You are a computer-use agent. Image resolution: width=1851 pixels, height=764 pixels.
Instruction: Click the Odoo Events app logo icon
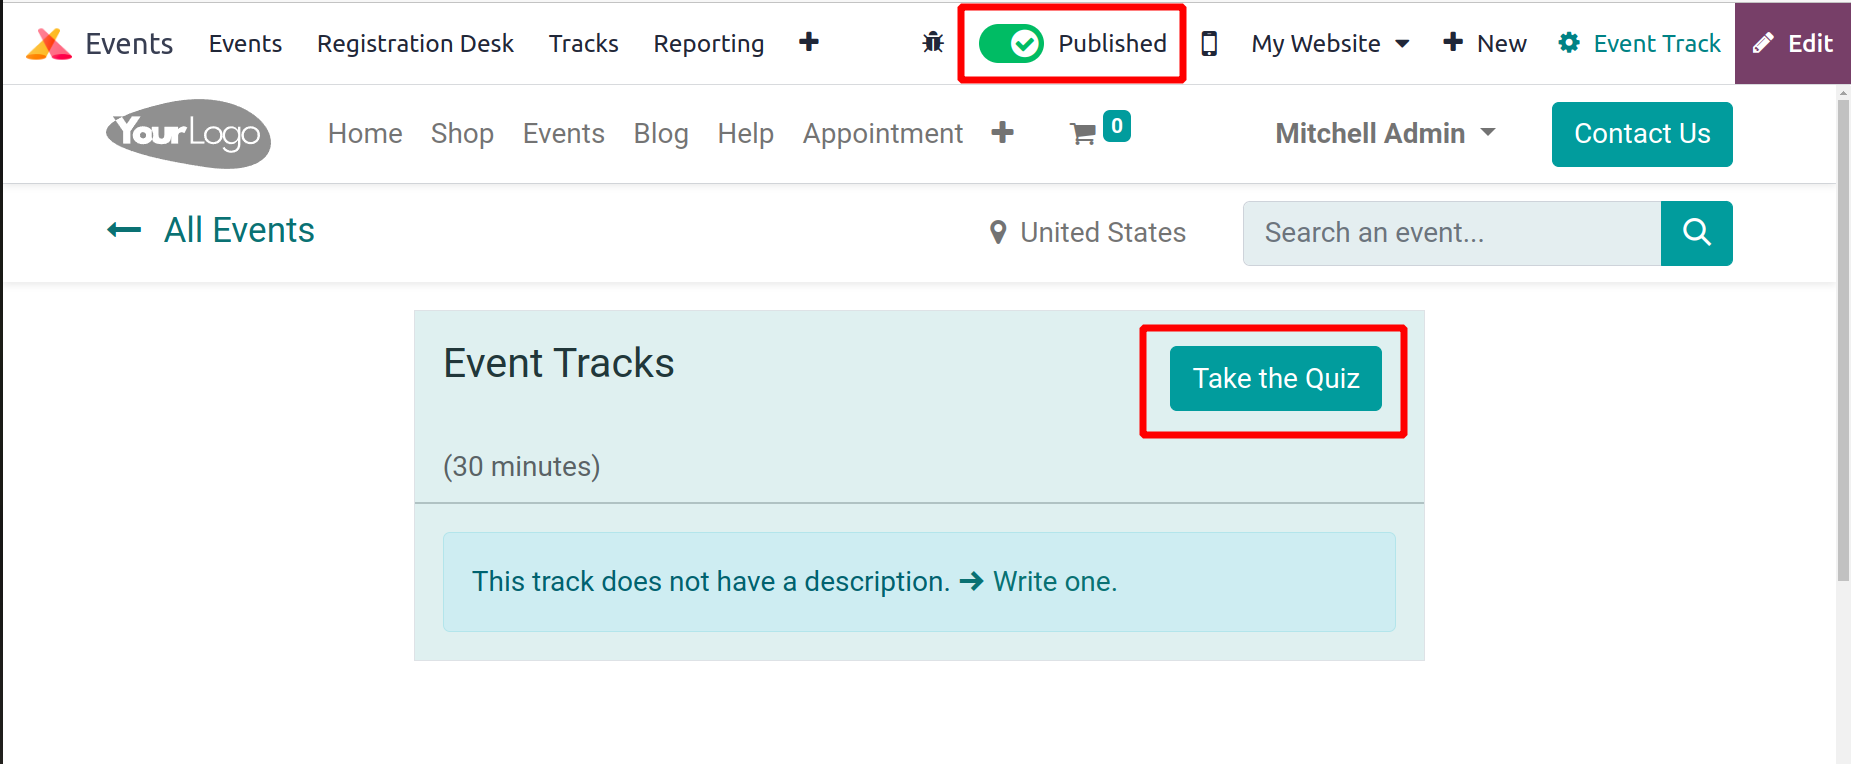(48, 44)
